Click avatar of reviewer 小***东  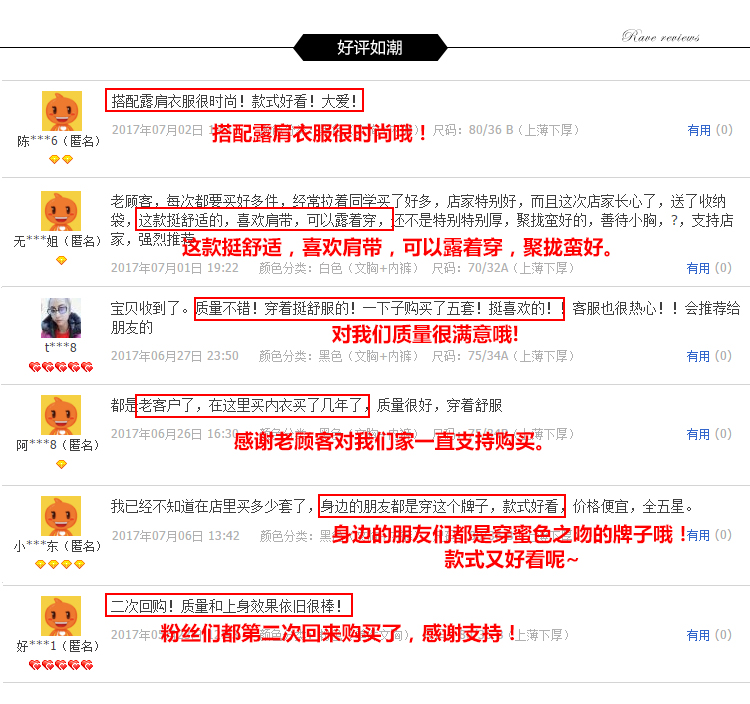(x=61, y=516)
